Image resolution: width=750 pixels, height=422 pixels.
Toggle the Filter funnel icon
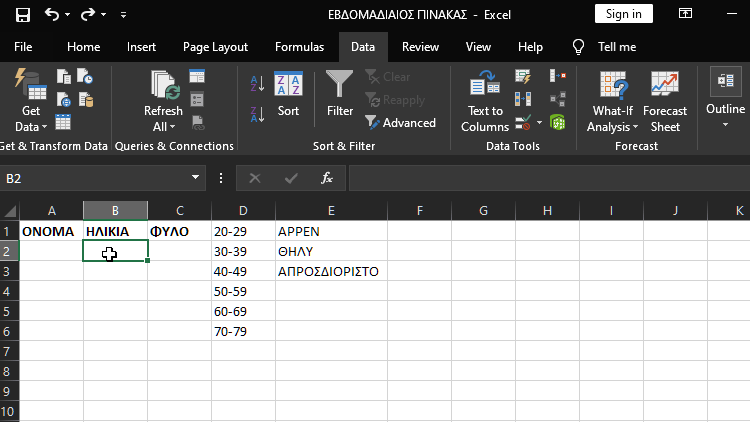tap(340, 96)
